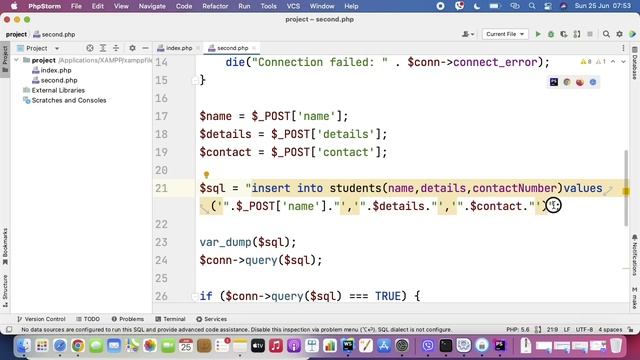Open Apple menu
The width and height of the screenshot is (640, 360).
(14, 6)
